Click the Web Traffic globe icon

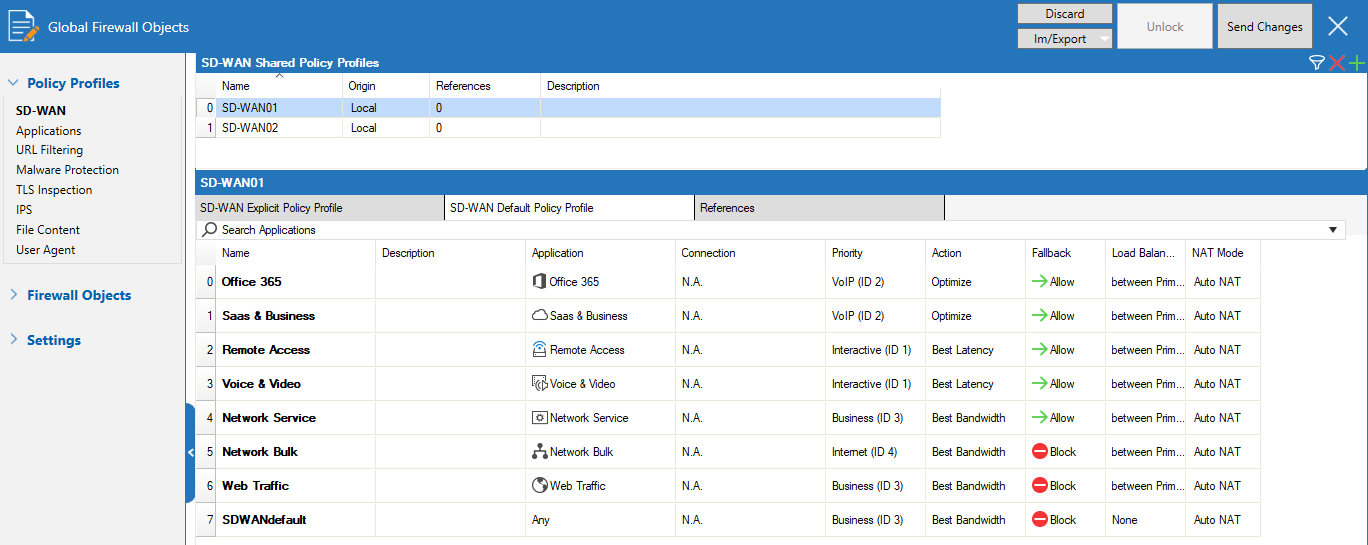tap(540, 486)
